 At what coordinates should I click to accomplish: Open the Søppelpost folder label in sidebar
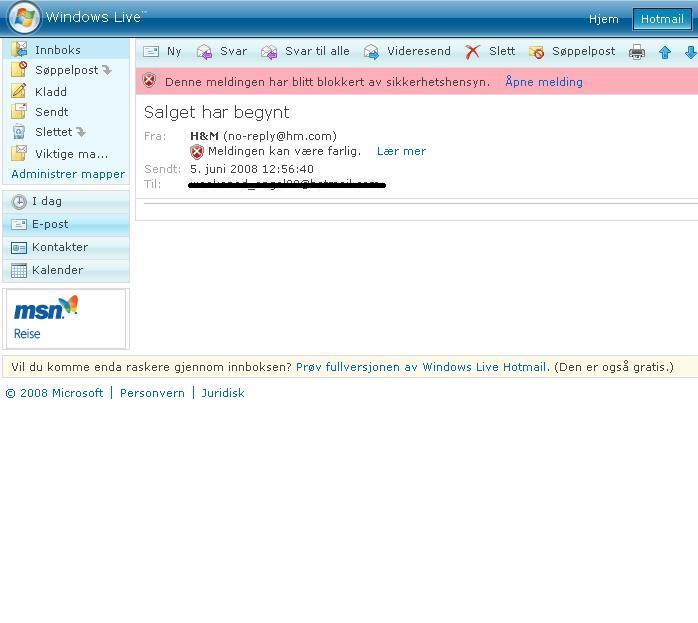(67, 70)
